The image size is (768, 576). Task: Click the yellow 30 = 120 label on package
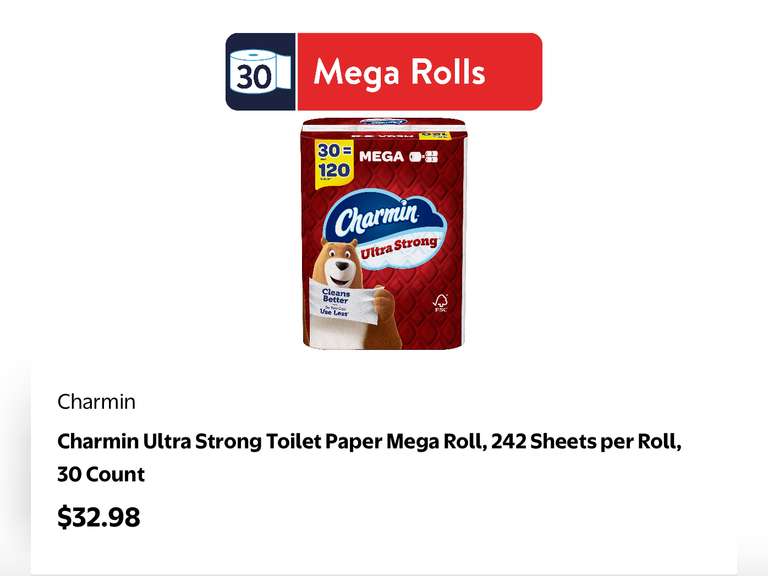pyautogui.click(x=334, y=163)
